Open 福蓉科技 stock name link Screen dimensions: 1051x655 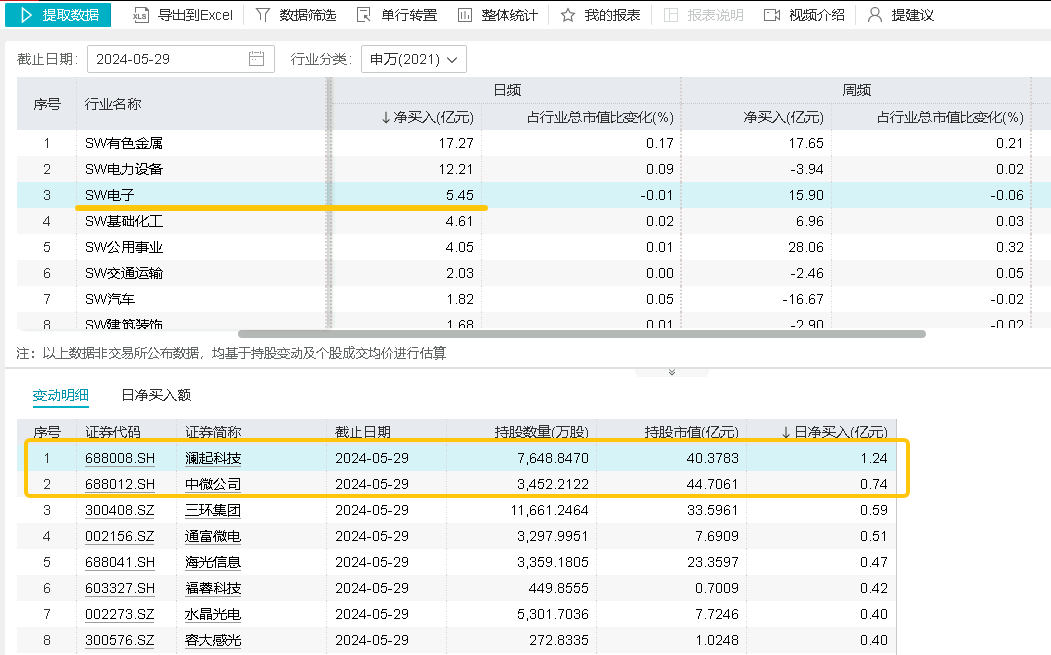[x=213, y=588]
